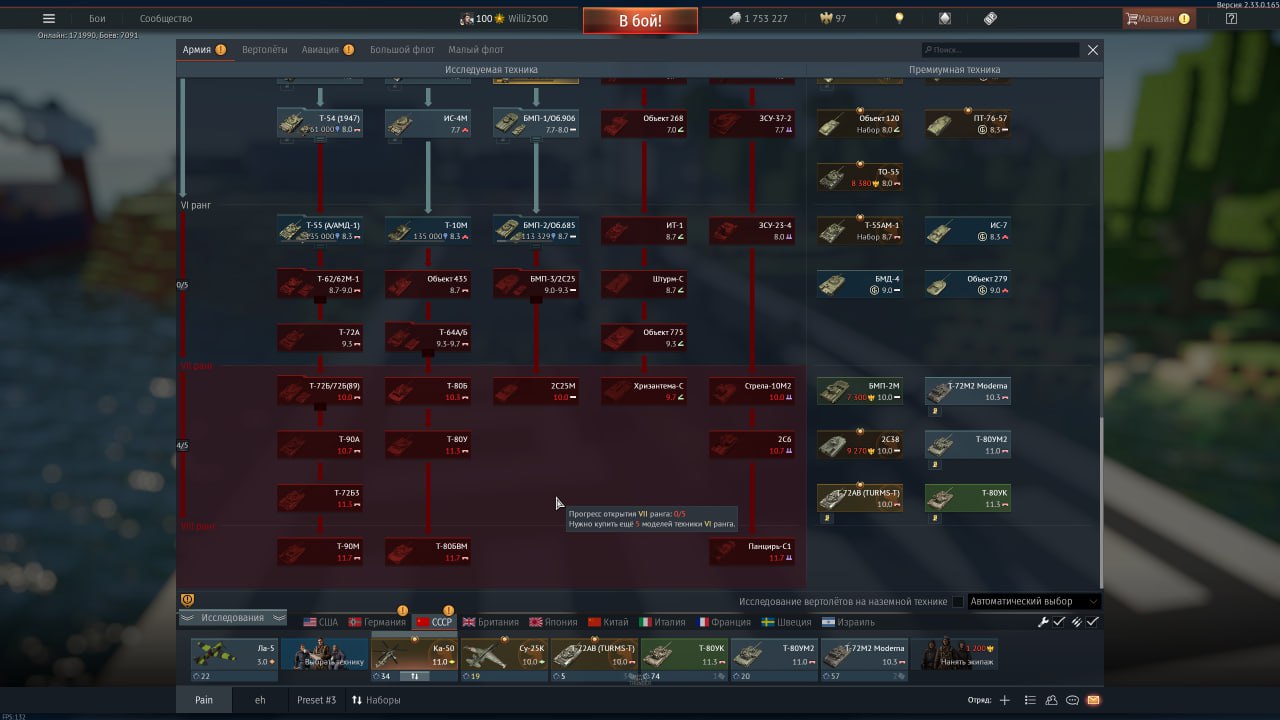
Task: Focus the Поиск search field
Action: (1000, 50)
